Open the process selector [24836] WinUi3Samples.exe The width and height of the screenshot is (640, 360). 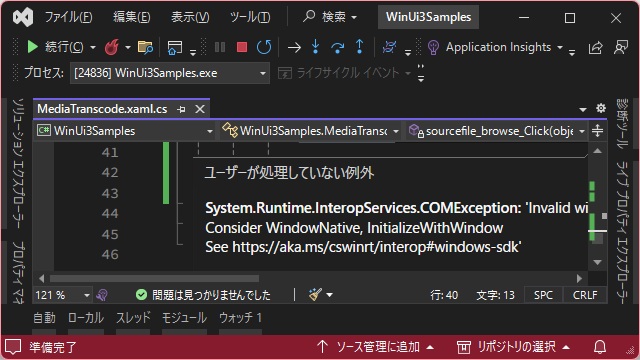pyautogui.click(x=170, y=73)
